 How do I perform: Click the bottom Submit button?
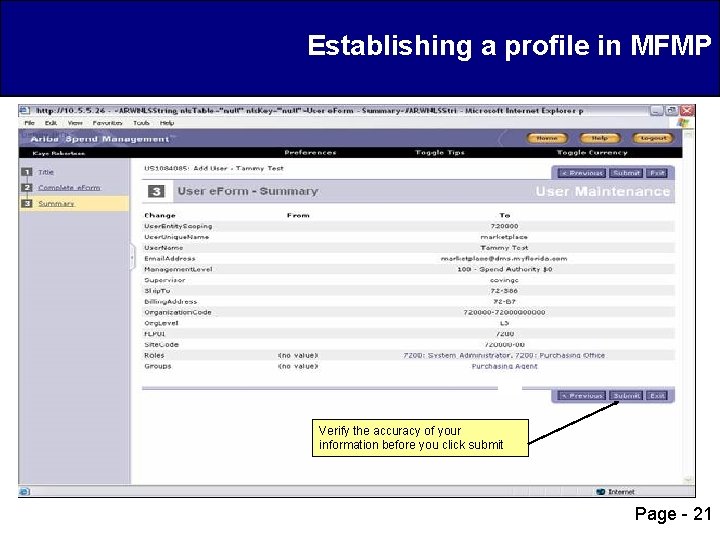[x=626, y=395]
